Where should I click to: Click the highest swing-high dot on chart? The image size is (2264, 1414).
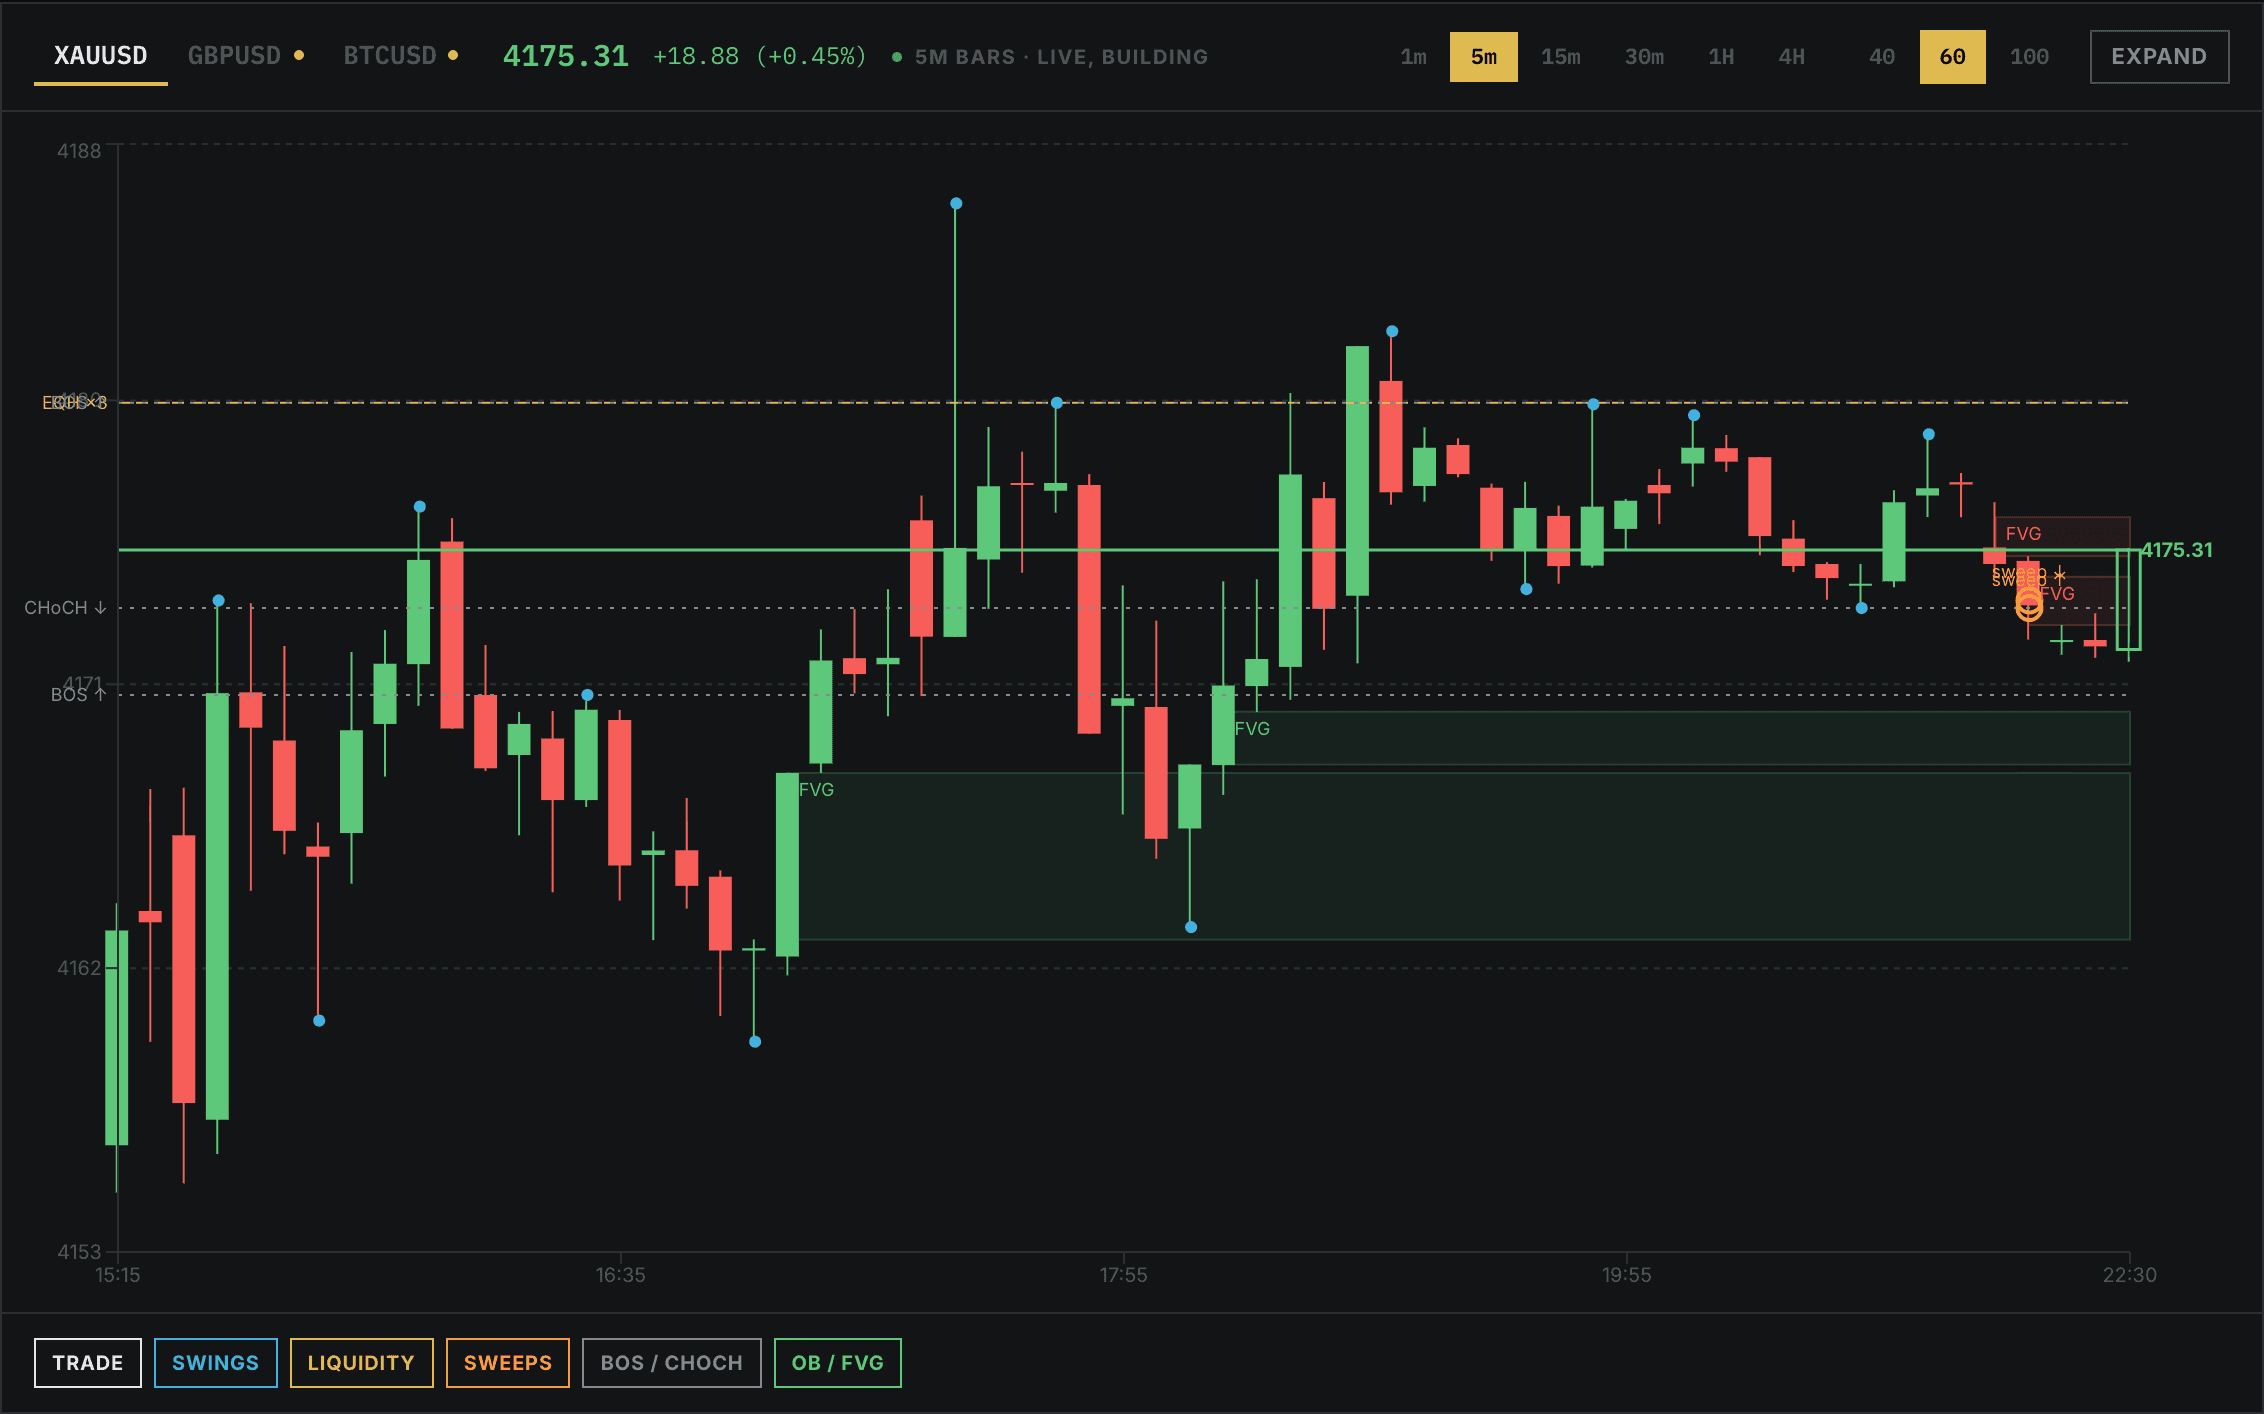point(956,203)
